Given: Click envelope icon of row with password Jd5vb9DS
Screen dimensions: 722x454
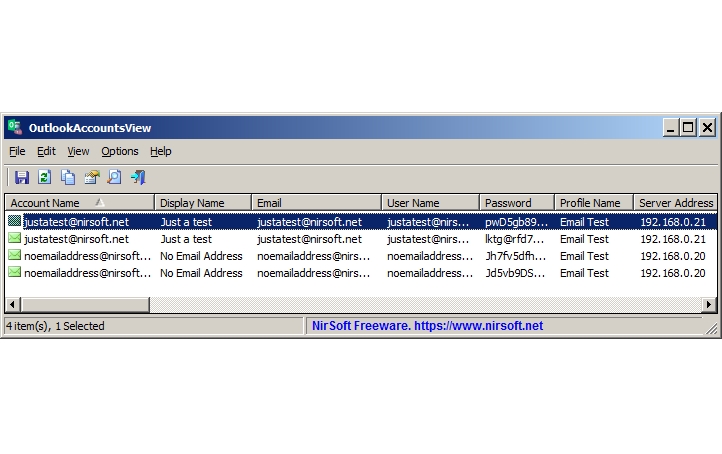Looking at the screenshot, I should (x=15, y=273).
